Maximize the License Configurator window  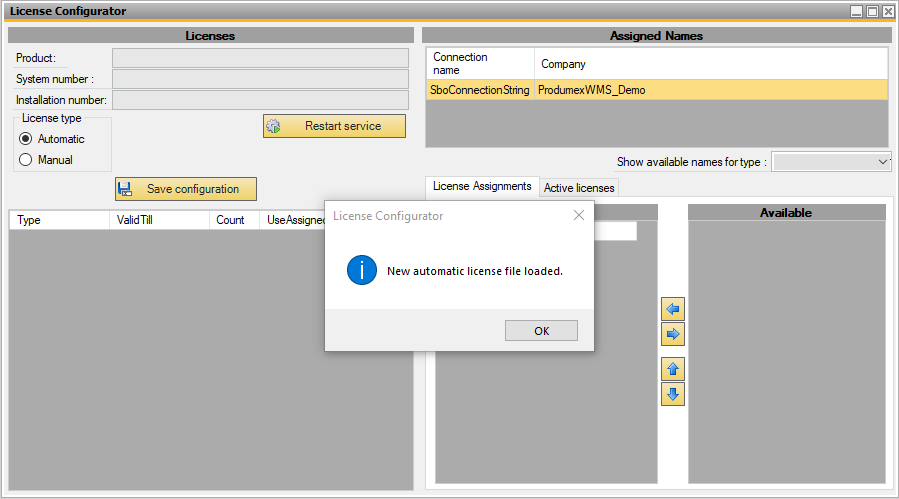(x=872, y=11)
